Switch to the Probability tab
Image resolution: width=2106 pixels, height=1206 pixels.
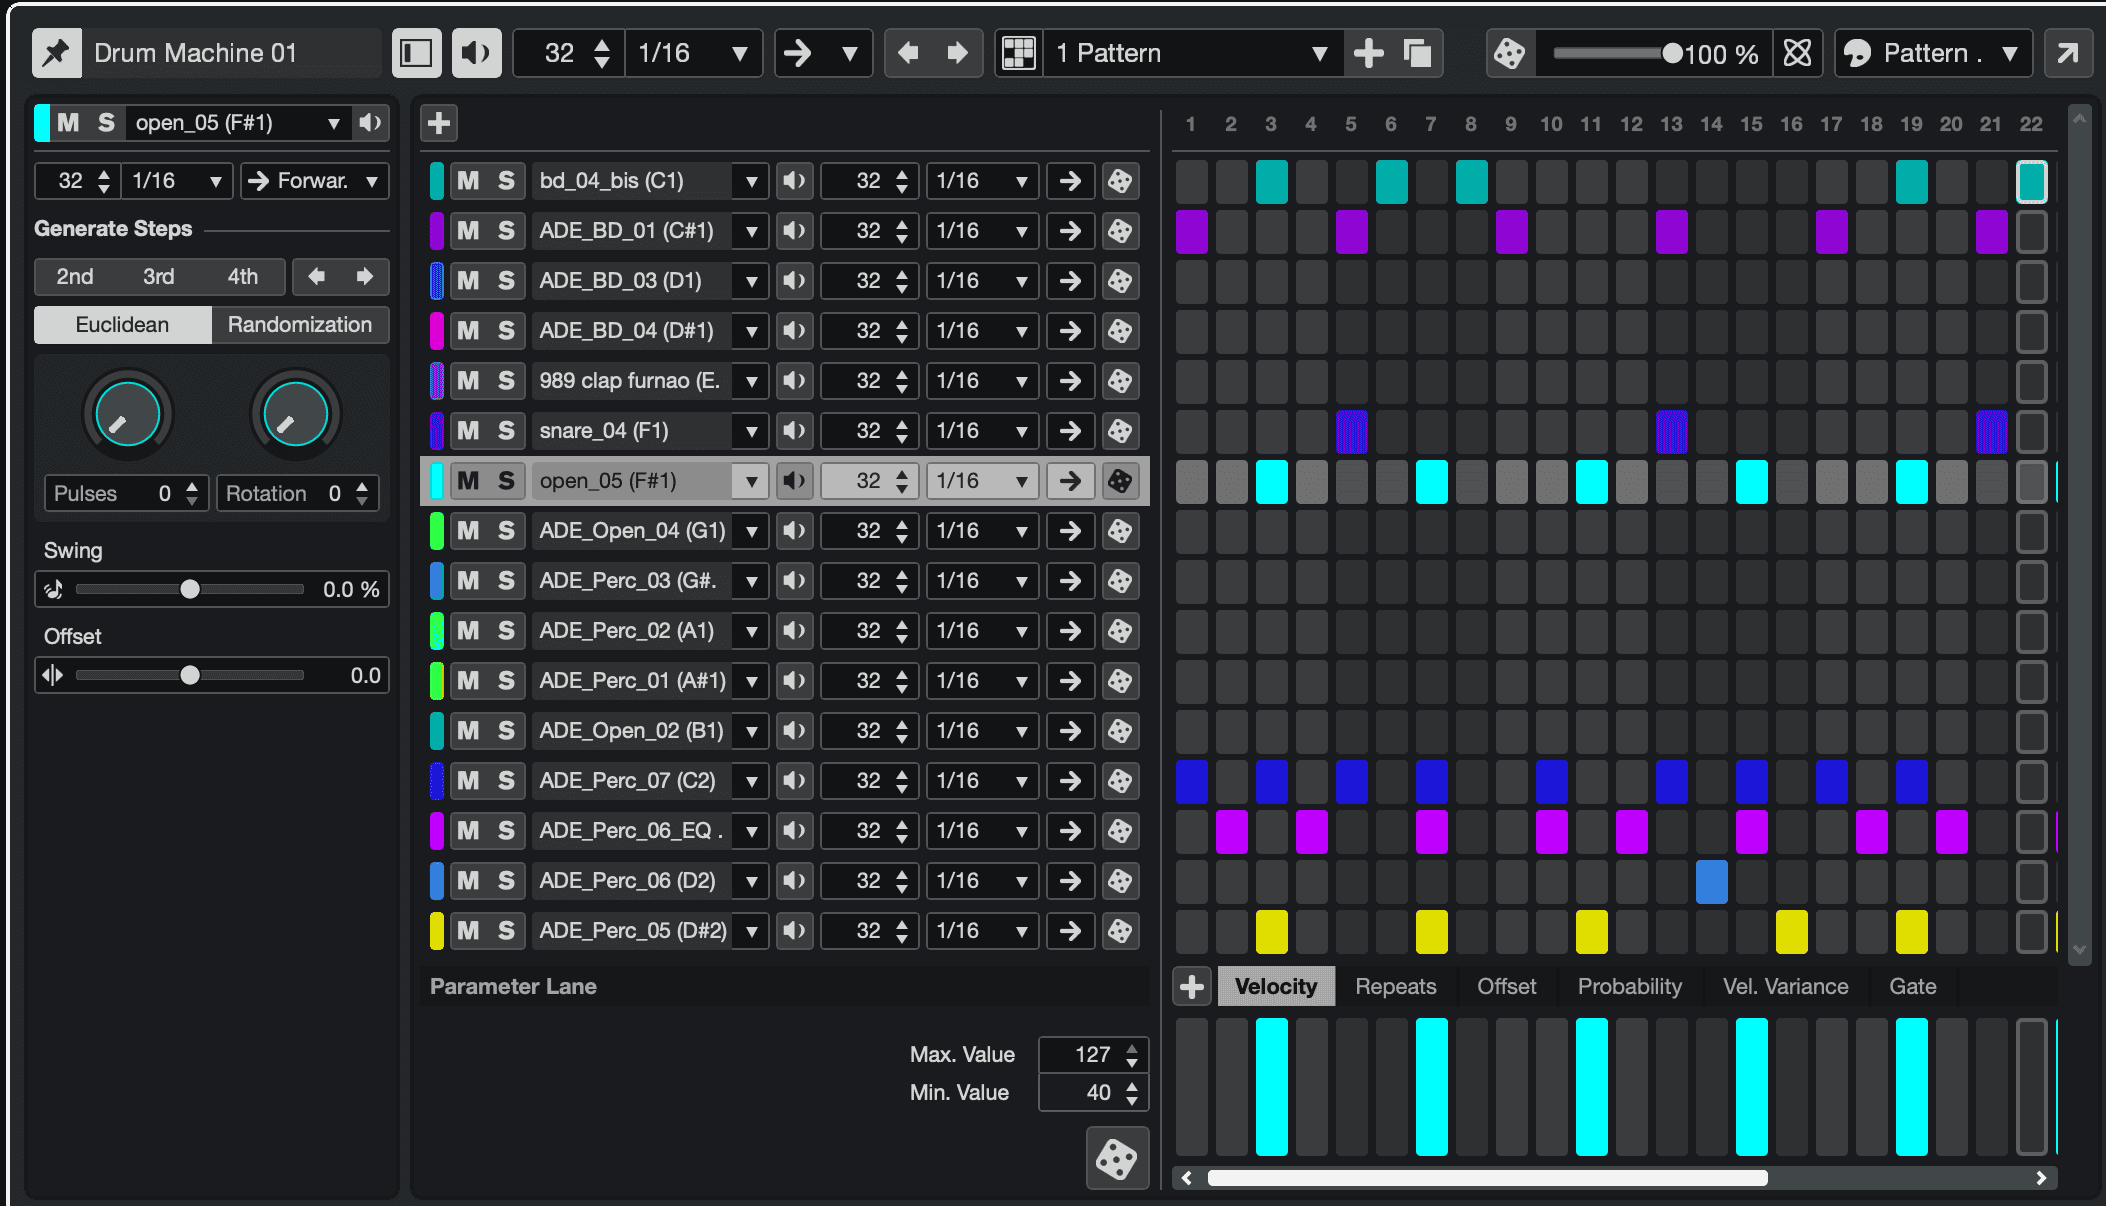point(1629,987)
